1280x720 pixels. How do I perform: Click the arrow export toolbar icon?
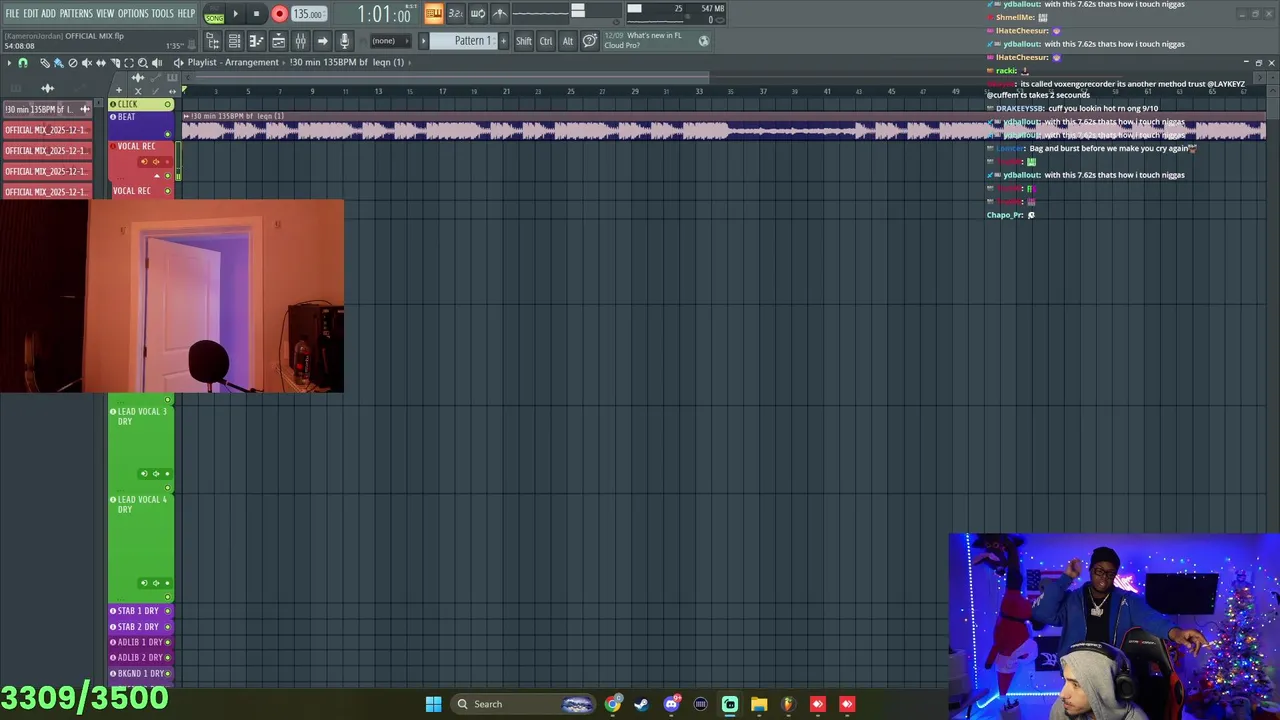(322, 41)
